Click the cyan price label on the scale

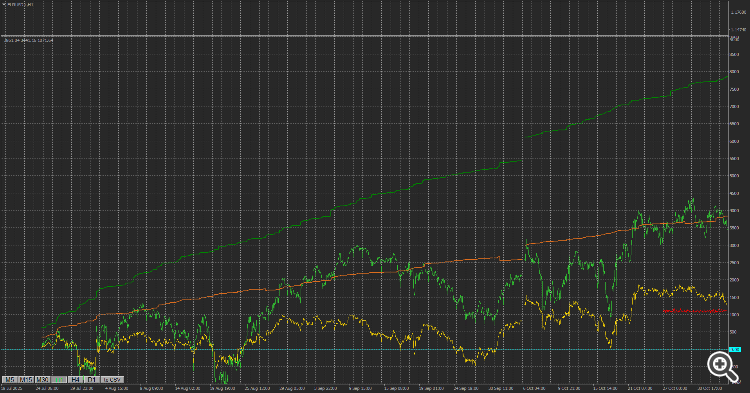pos(735,350)
